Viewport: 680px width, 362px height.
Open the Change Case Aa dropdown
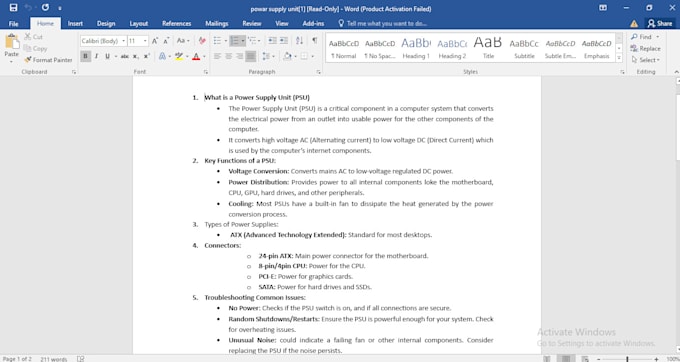point(183,41)
